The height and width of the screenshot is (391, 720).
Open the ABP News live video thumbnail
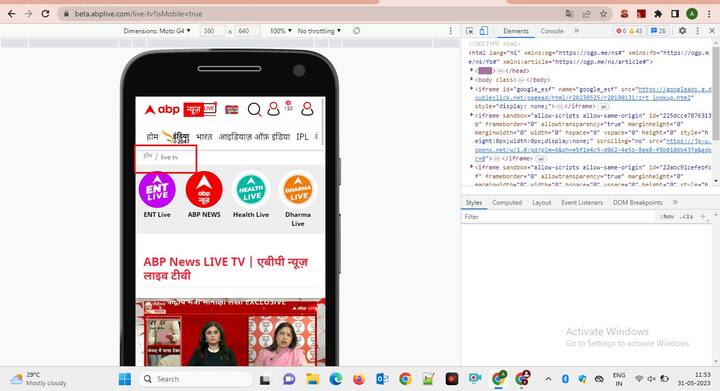[231, 332]
